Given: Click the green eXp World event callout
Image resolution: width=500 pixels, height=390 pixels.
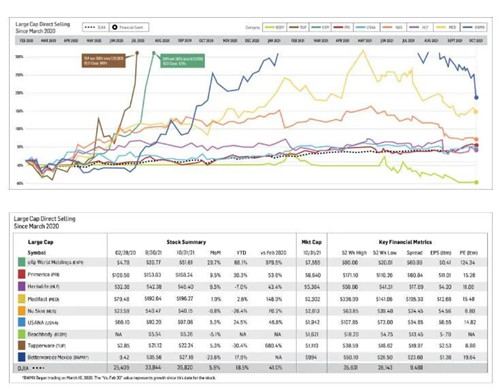Looking at the screenshot, I should coord(182,61).
